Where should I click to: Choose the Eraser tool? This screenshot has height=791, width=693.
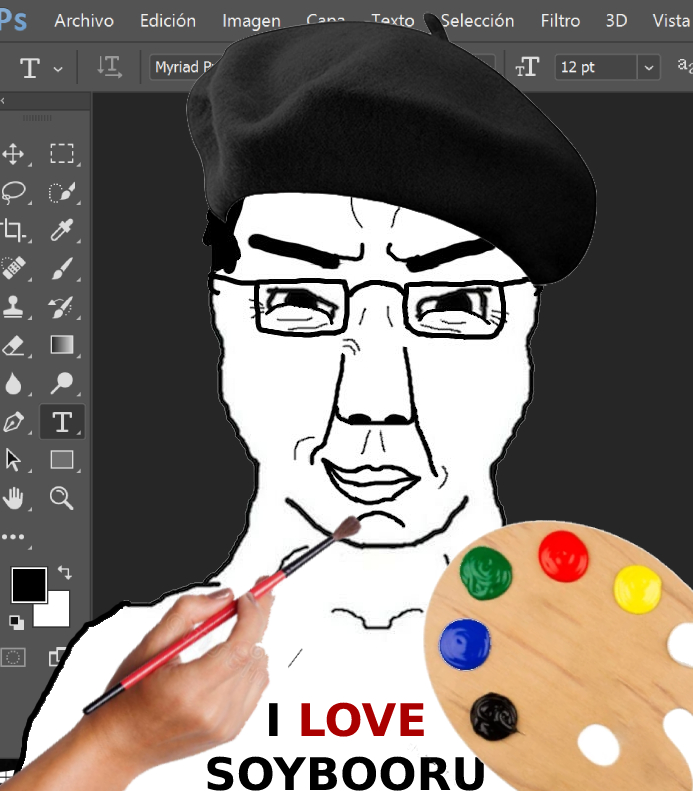(x=14, y=345)
